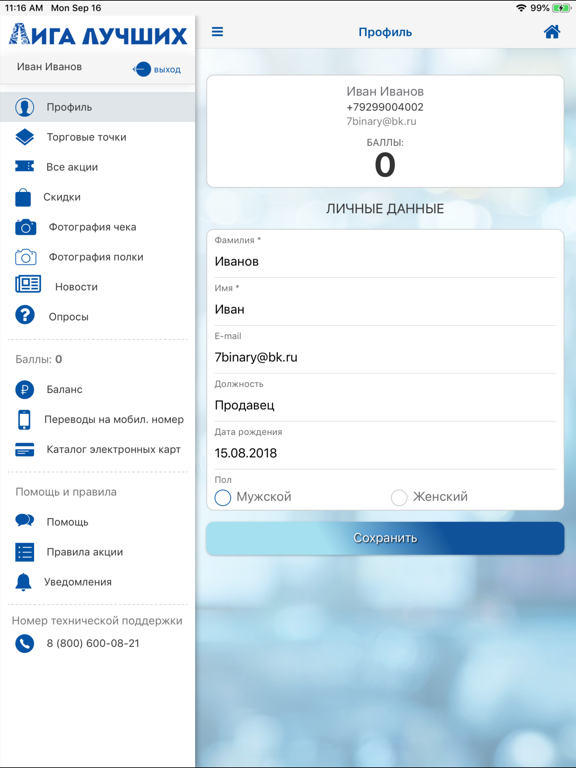Tap the hamburger menu icon

[x=217, y=32]
